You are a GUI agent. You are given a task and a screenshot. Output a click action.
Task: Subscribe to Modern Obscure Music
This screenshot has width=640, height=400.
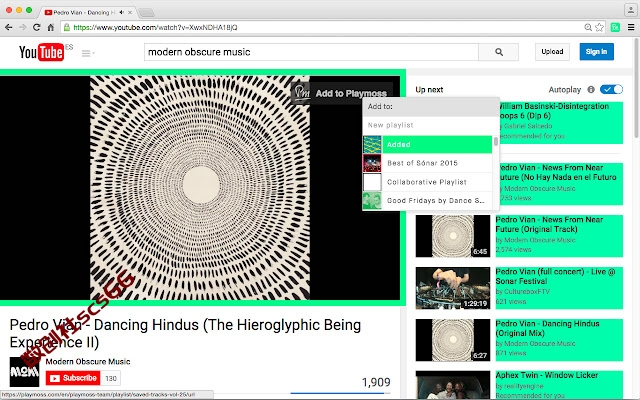tap(73, 378)
